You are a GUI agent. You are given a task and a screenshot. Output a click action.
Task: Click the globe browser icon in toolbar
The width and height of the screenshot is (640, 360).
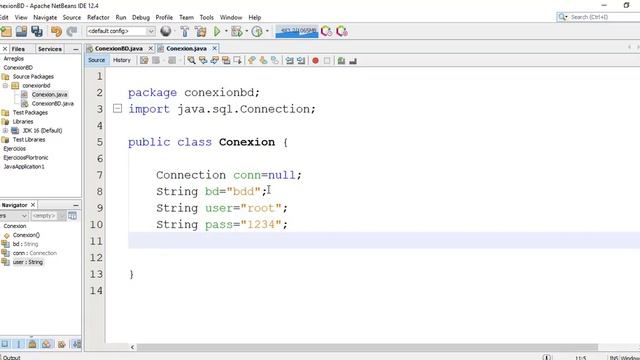click(166, 31)
